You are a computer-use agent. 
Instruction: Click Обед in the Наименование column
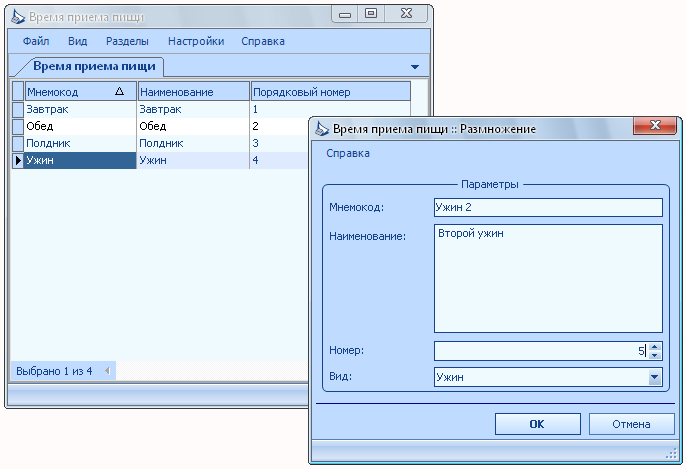click(x=193, y=126)
